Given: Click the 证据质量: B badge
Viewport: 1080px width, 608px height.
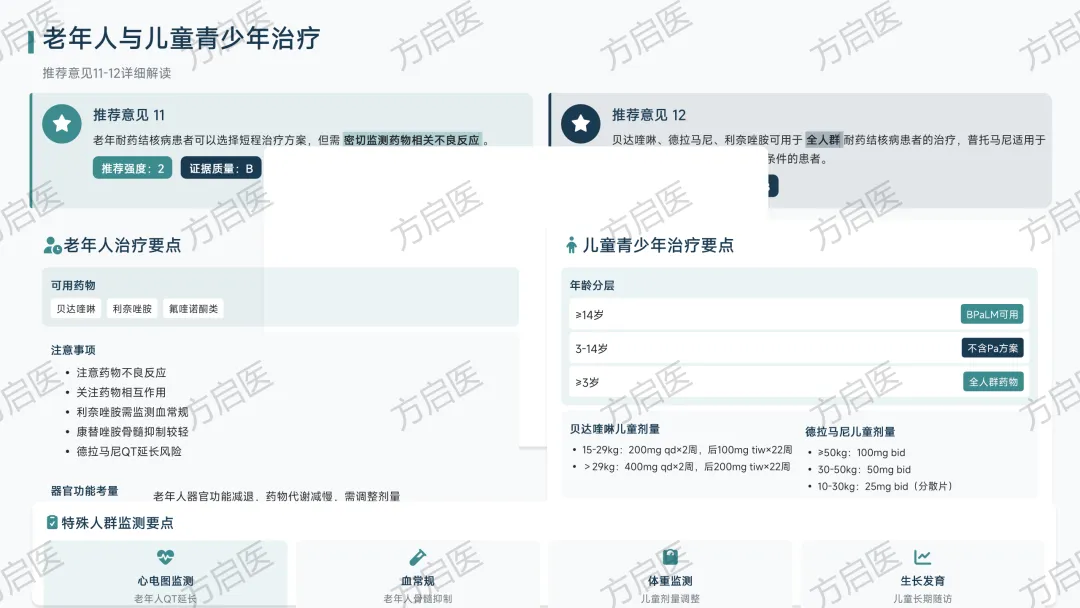Looking at the screenshot, I should click(221, 168).
